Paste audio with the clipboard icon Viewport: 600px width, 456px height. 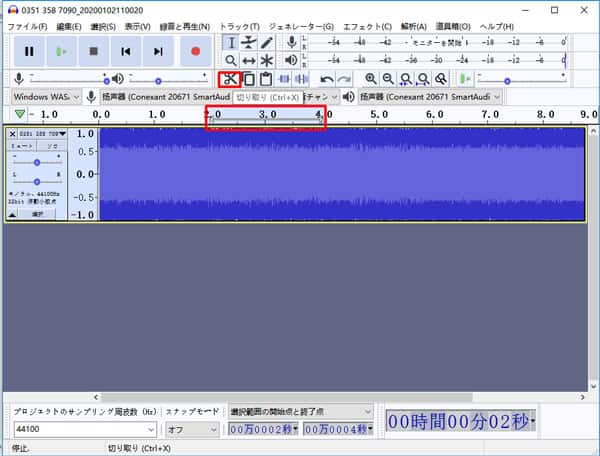point(266,80)
